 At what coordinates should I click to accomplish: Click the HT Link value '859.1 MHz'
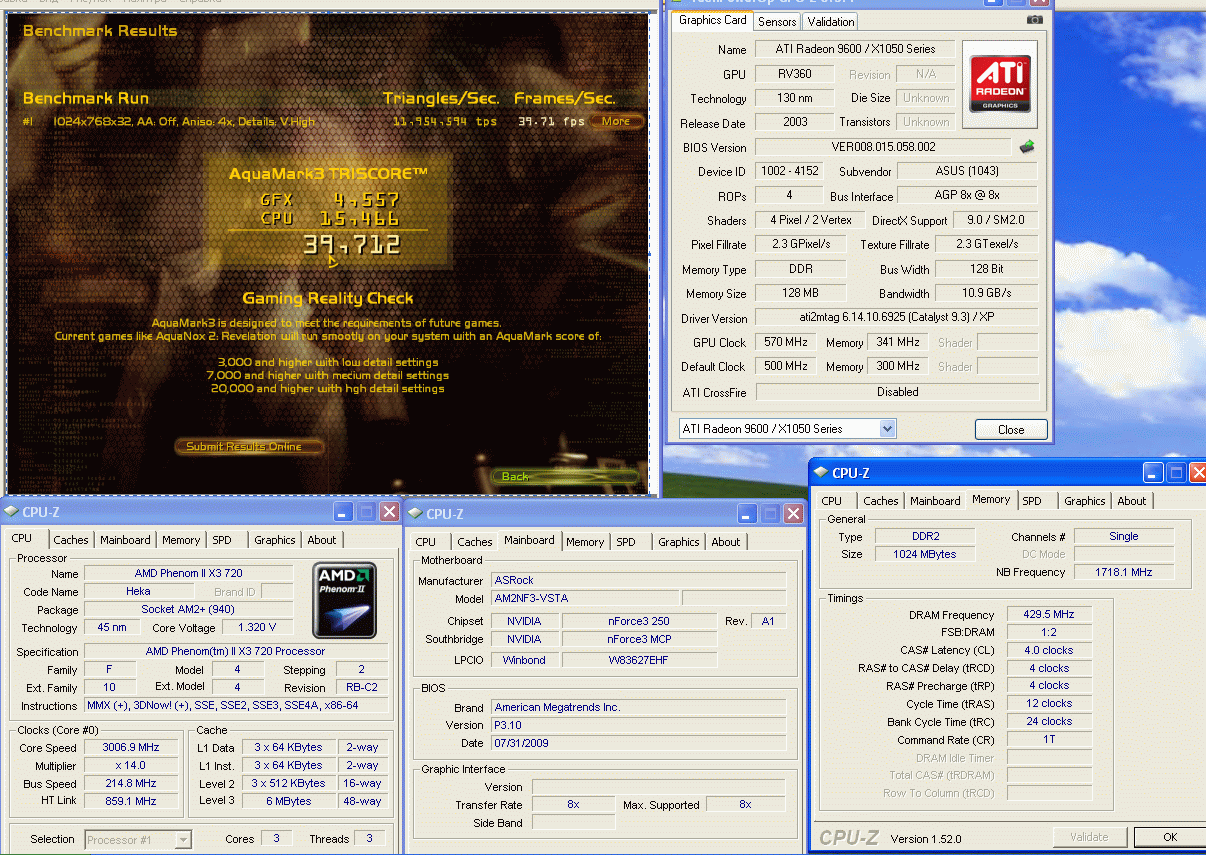coord(130,802)
